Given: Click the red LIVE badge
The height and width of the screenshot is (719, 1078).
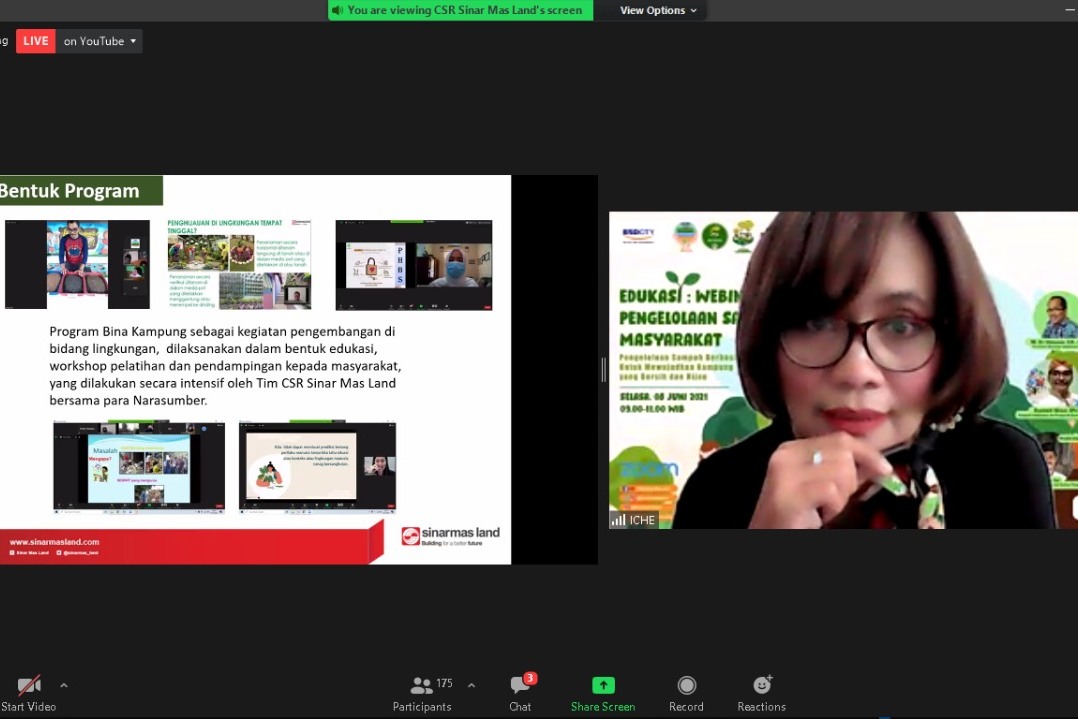Looking at the screenshot, I should click(x=35, y=41).
